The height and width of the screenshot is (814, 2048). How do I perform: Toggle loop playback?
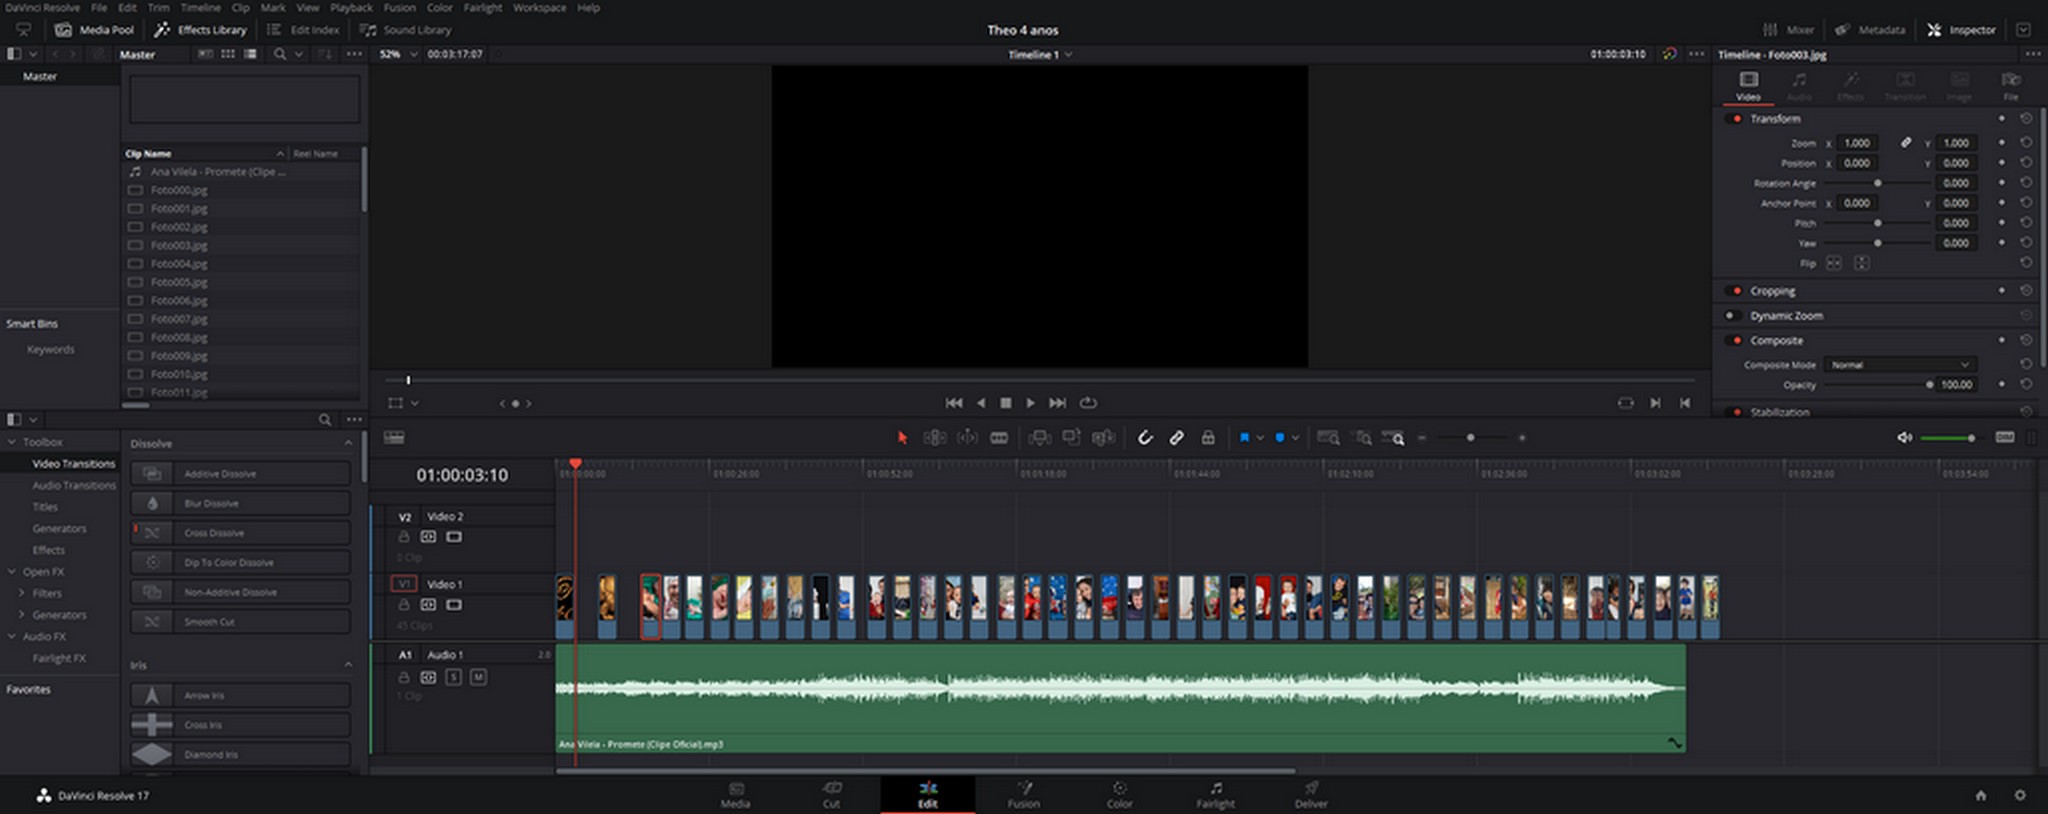tap(1088, 403)
